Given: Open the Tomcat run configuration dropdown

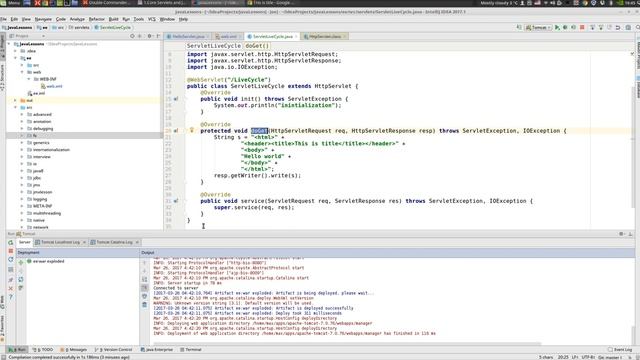Looking at the screenshot, I should point(538,27).
